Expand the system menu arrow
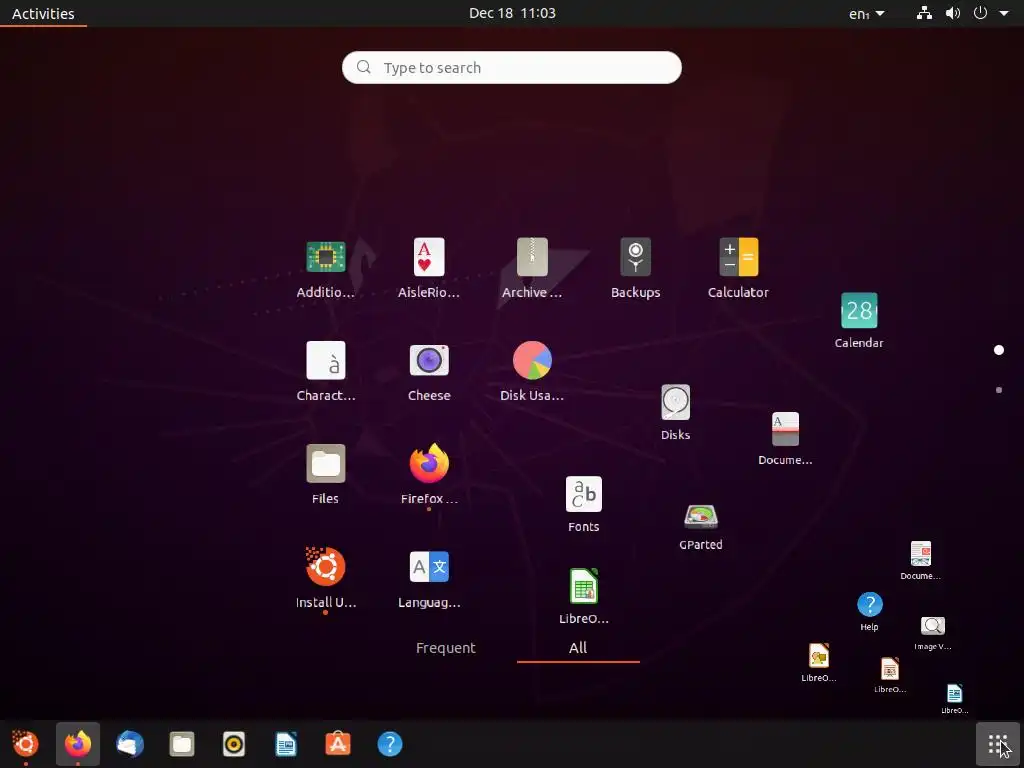 1004,13
